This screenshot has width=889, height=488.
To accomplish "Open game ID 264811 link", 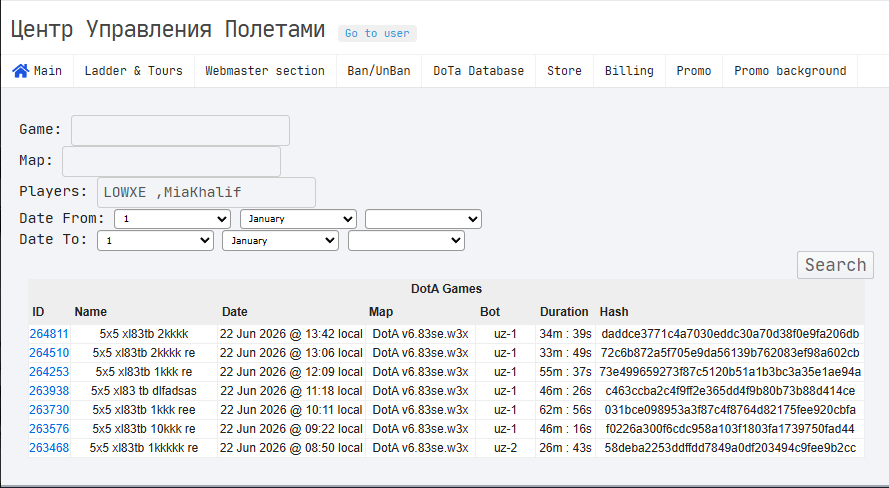I will [x=49, y=334].
